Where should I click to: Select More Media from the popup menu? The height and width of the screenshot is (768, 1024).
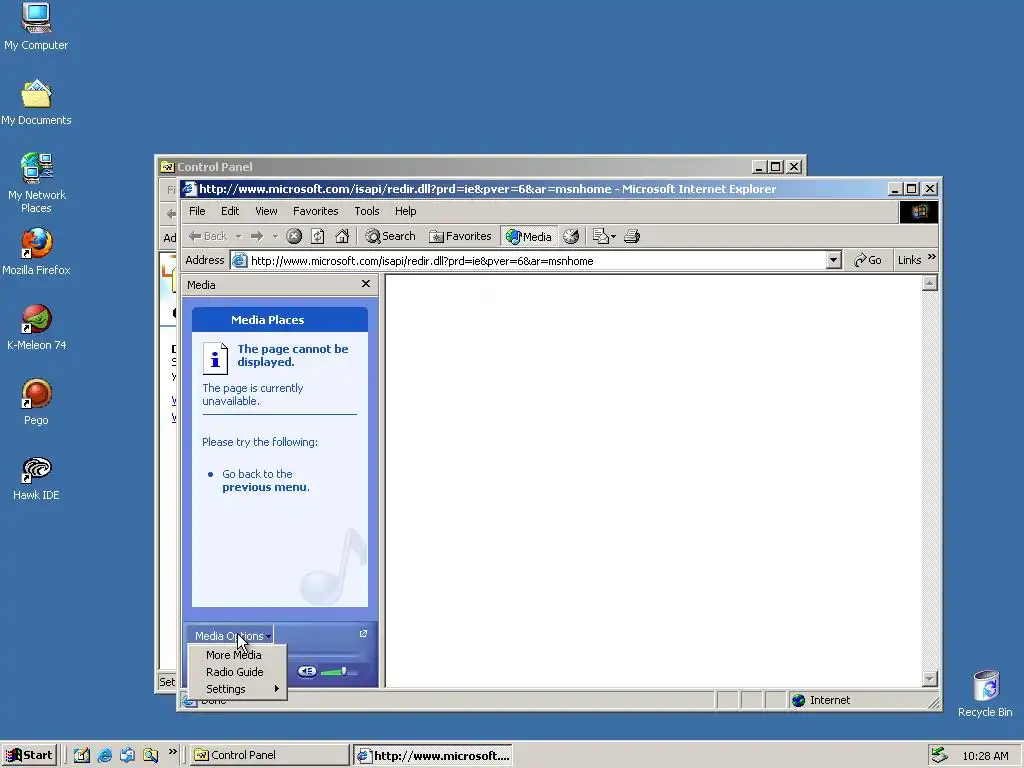[234, 655]
